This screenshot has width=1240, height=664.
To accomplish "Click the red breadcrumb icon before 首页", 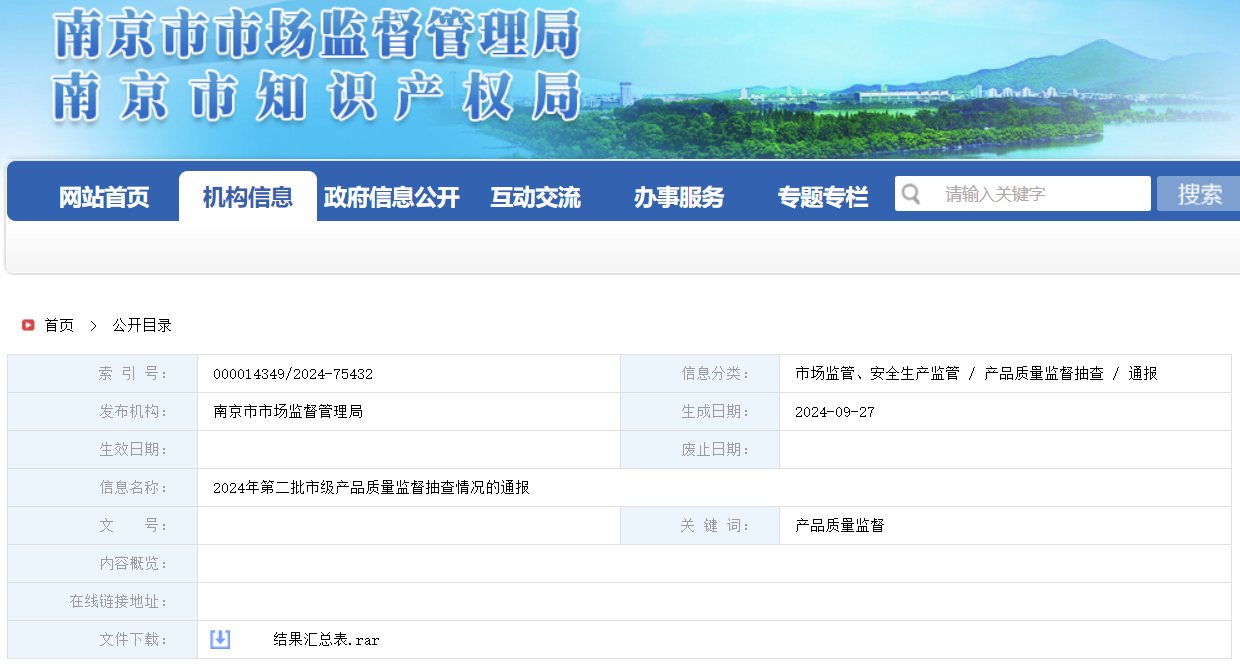I will [x=28, y=325].
